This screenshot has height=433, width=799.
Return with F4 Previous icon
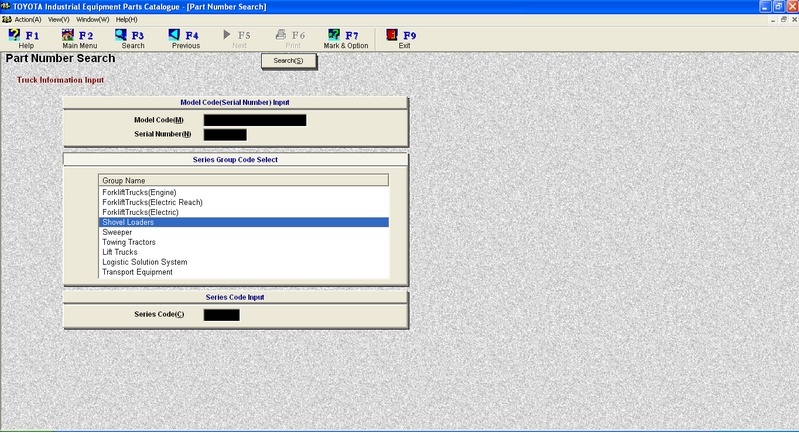(185, 39)
